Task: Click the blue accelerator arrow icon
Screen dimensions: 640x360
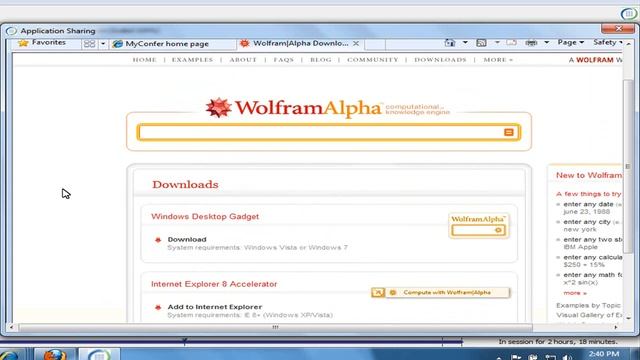Action: pyautogui.click(x=378, y=293)
